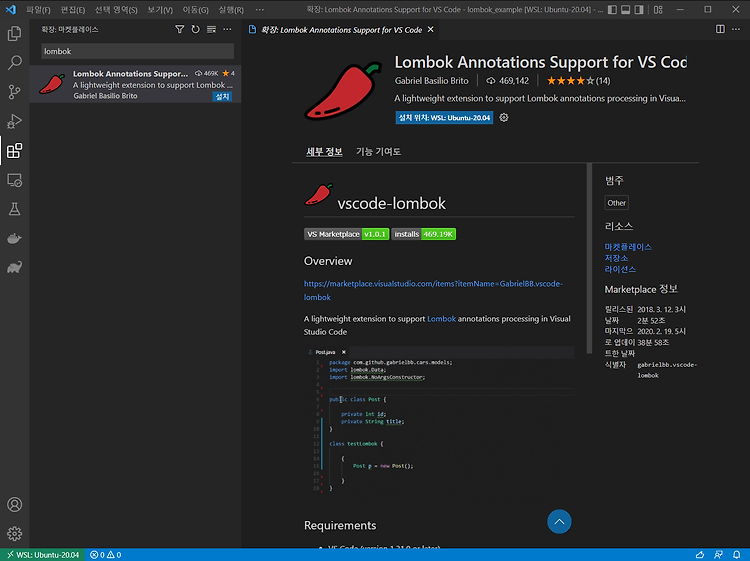Open editor more actions ellipsis
The width and height of the screenshot is (750, 561).
click(736, 29)
